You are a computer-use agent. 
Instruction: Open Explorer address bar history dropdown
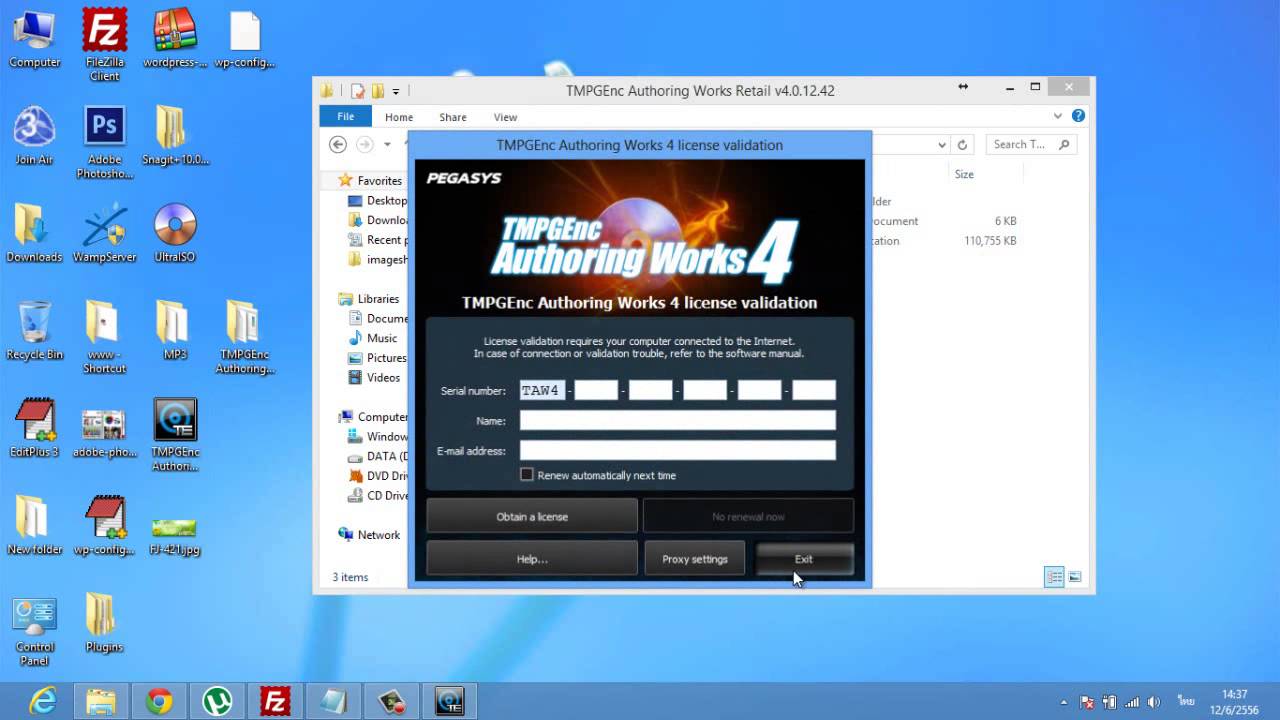click(x=942, y=145)
